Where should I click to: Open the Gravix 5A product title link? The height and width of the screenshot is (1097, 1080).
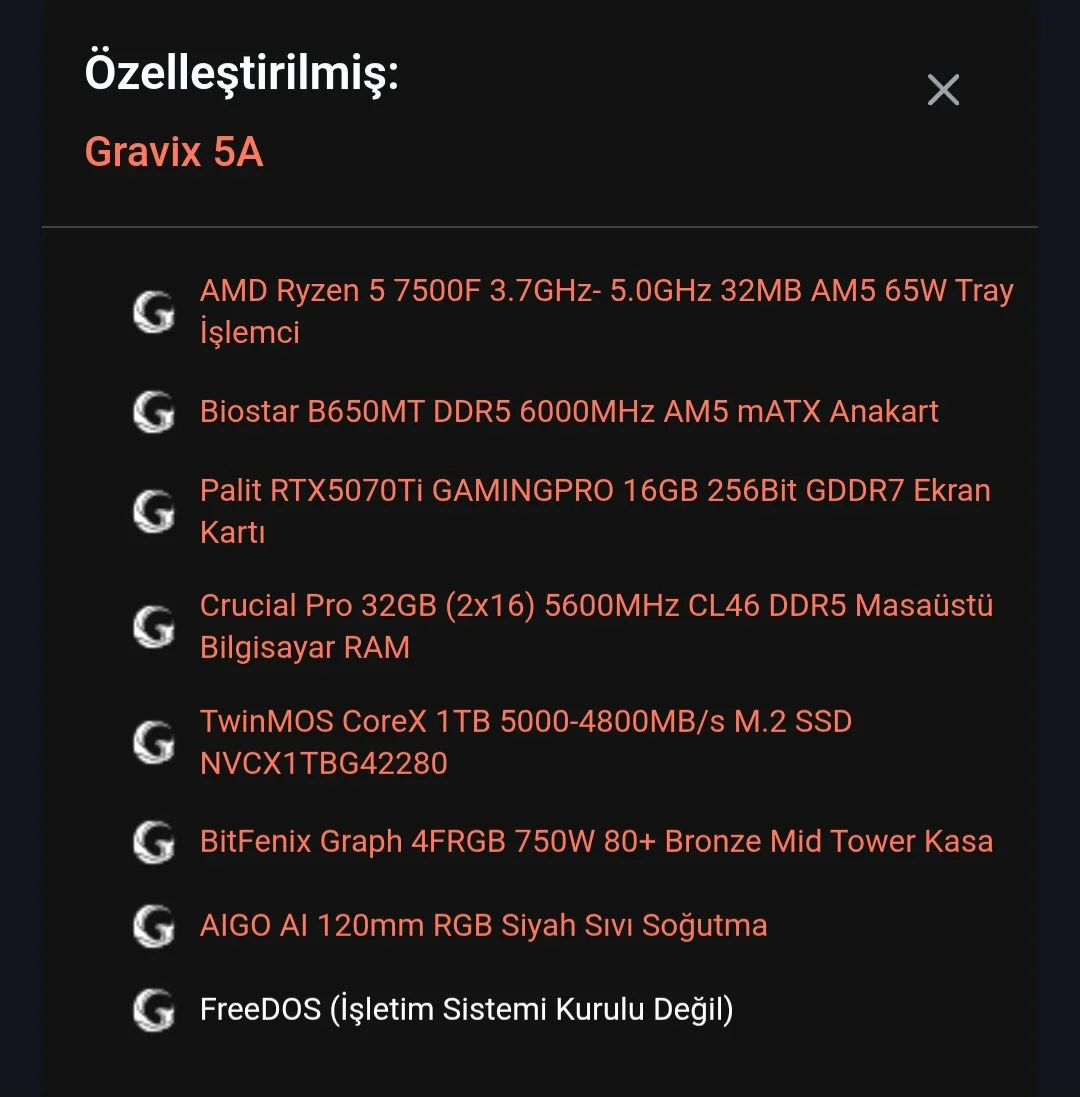pyautogui.click(x=174, y=152)
